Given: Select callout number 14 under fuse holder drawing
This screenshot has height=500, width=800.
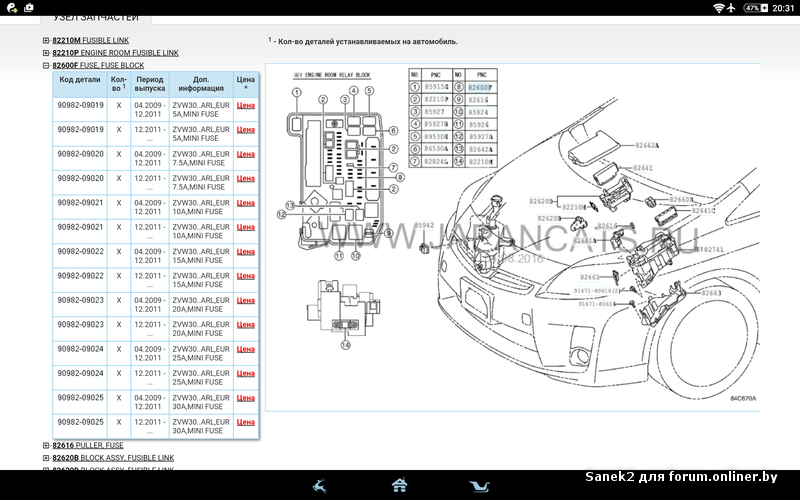Looking at the screenshot, I should click(x=345, y=345).
